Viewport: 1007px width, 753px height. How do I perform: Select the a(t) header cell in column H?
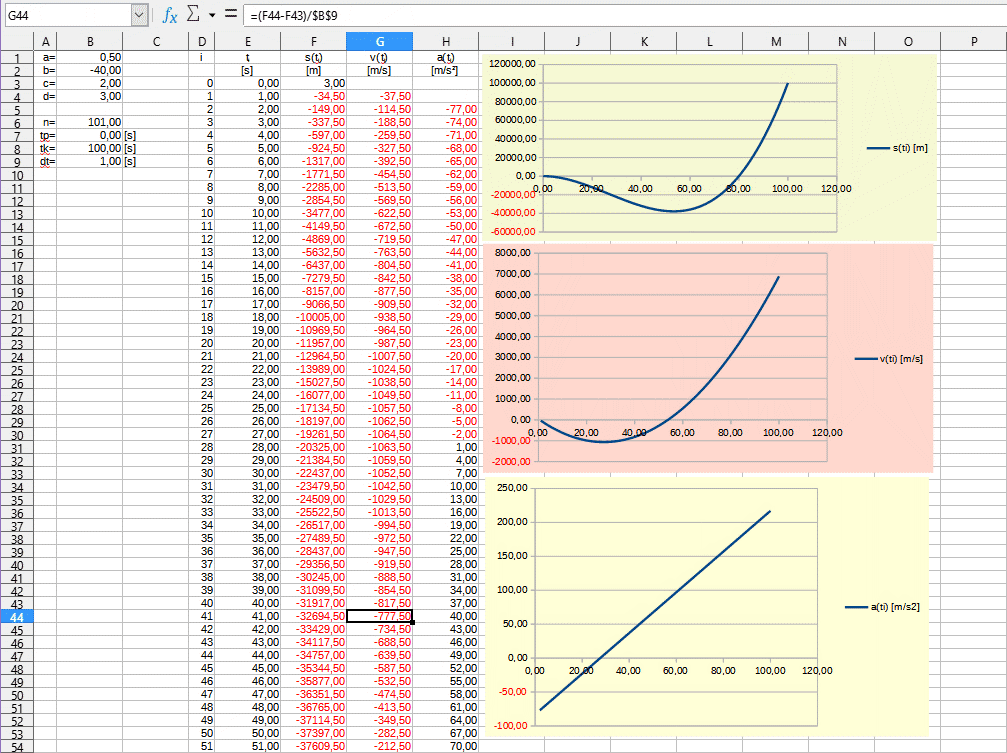pos(445,58)
